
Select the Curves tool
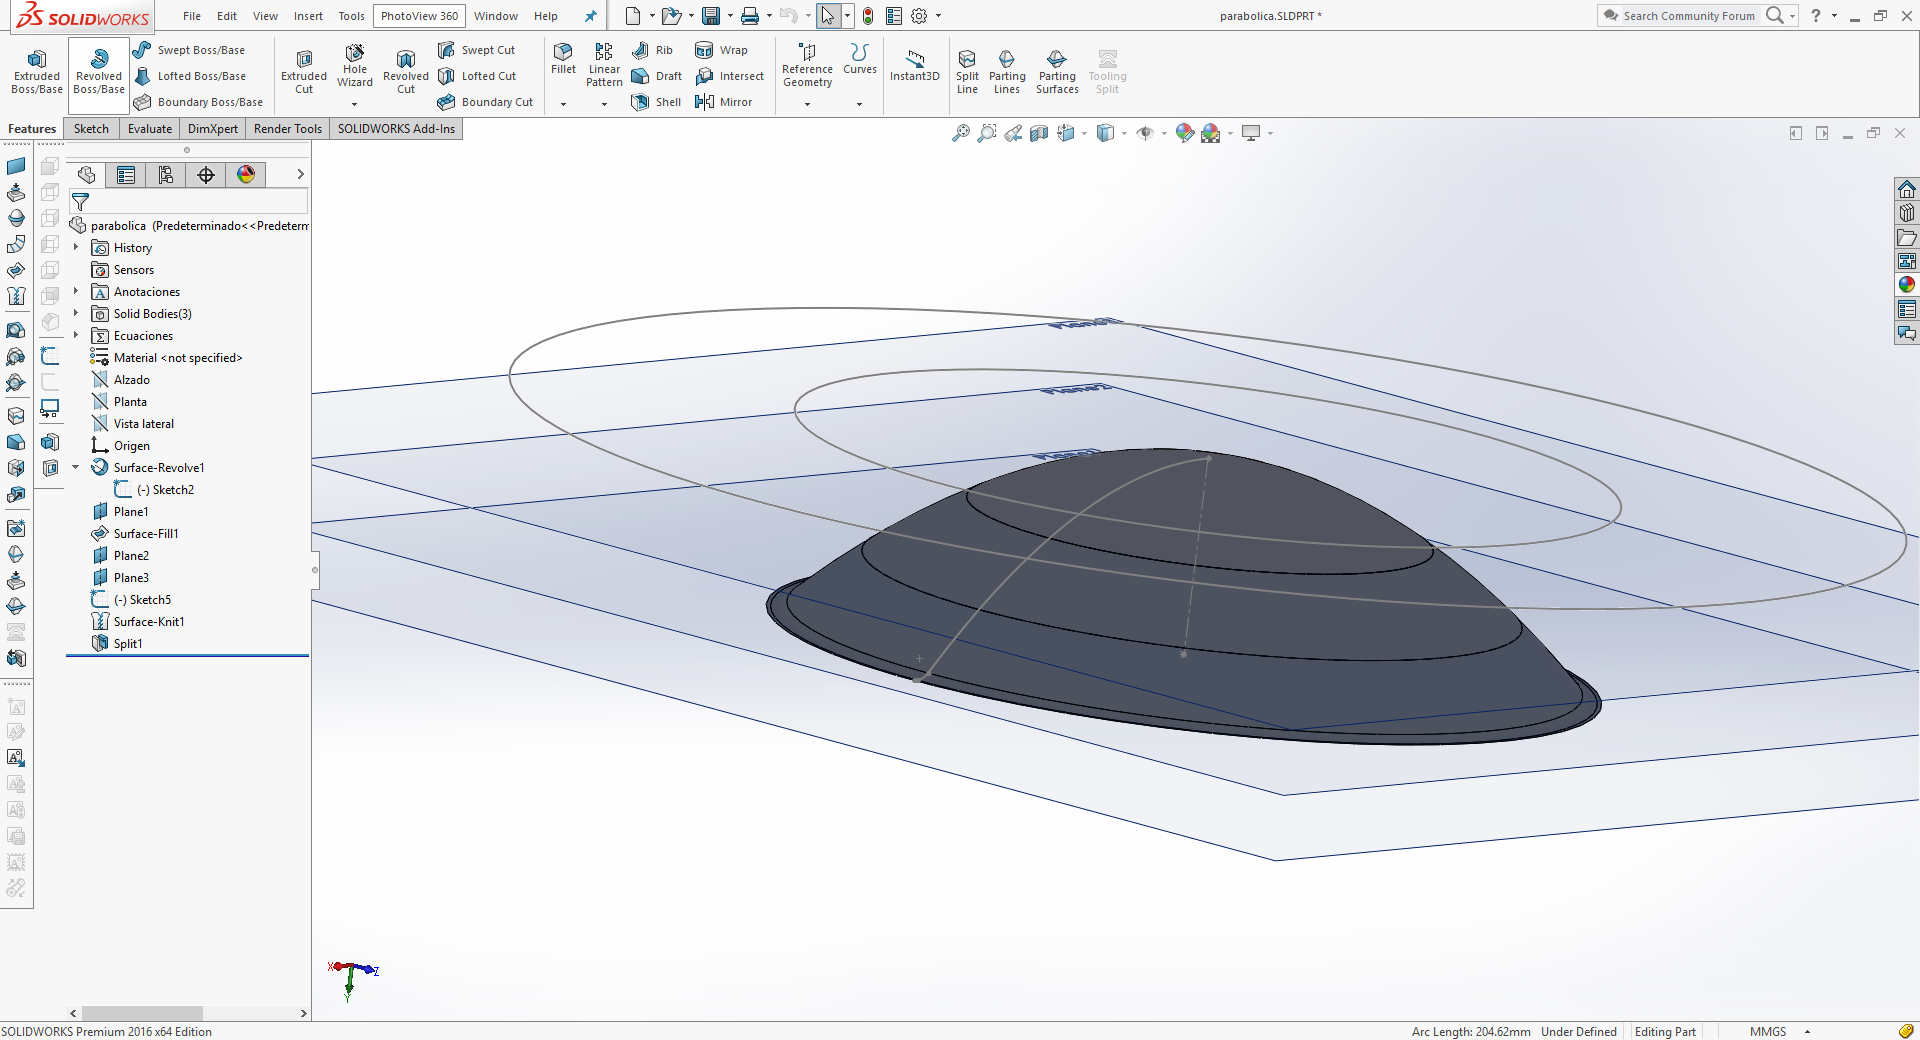click(x=860, y=58)
